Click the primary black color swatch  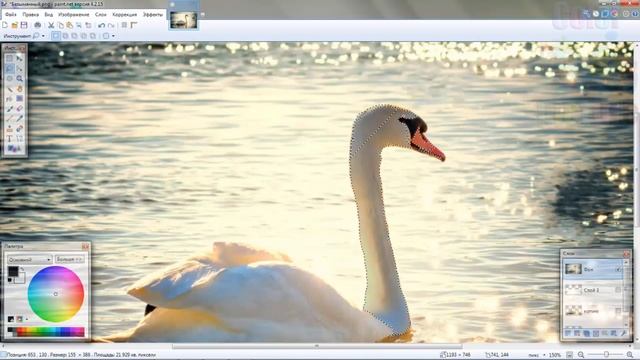click(13, 271)
